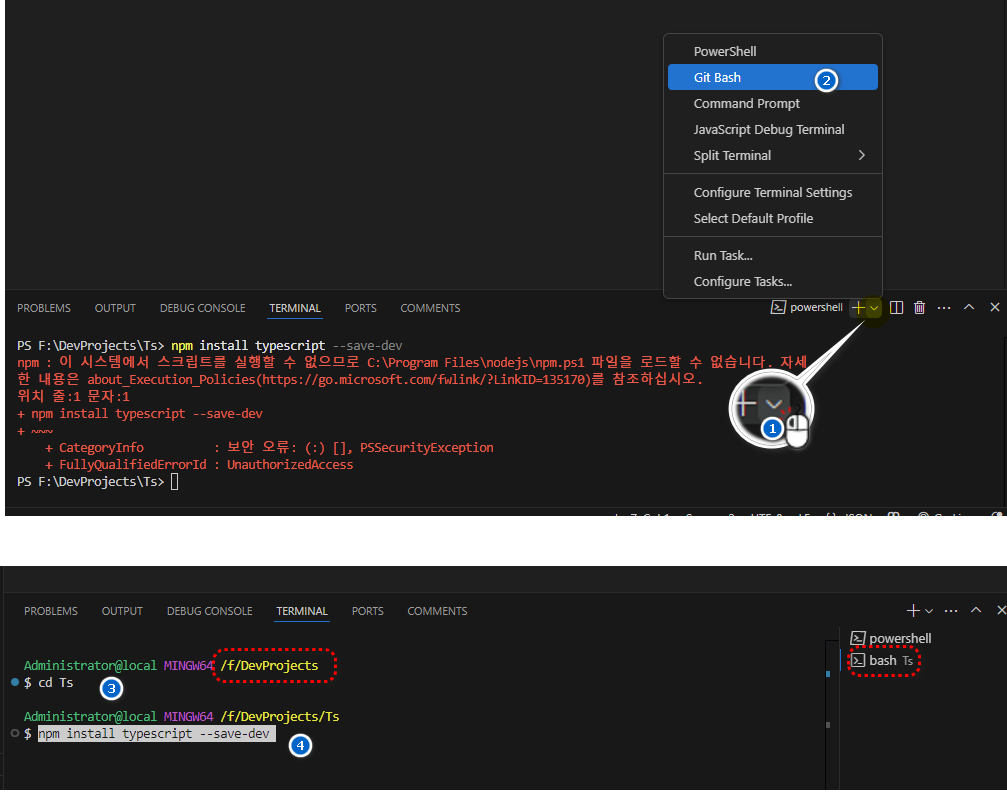Expand the Split Terminal submenu

(778, 156)
